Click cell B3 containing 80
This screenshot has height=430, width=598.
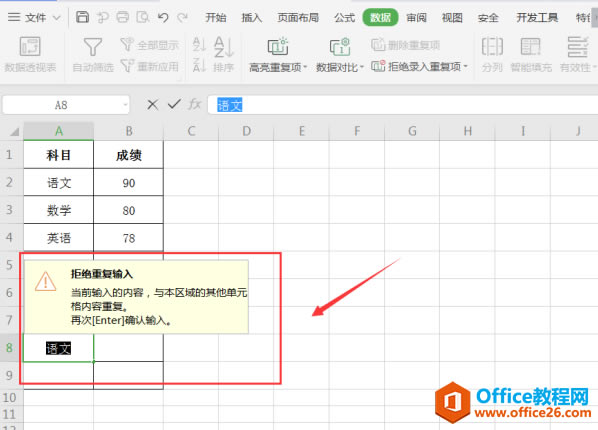click(129, 210)
